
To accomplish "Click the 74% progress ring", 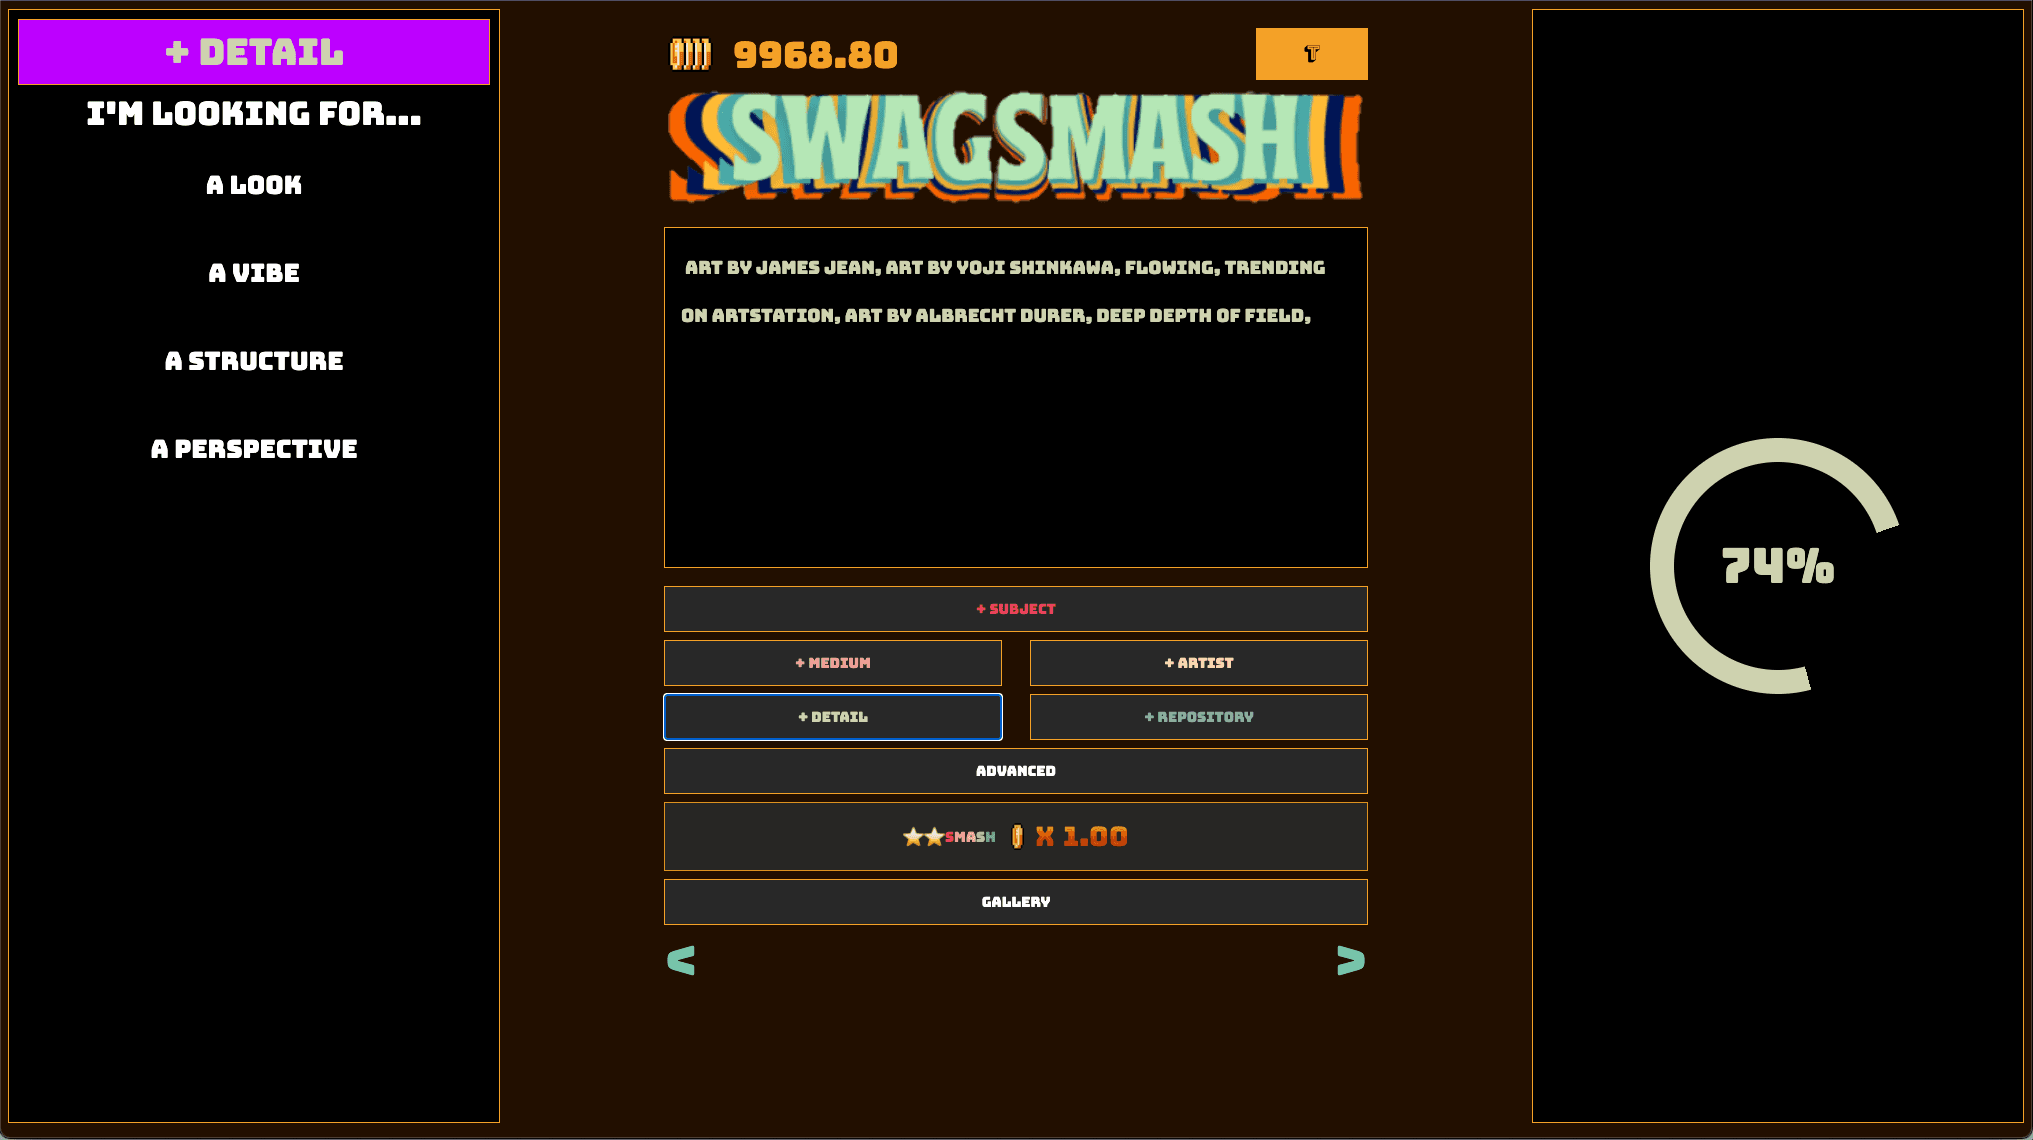I will 1777,566.
